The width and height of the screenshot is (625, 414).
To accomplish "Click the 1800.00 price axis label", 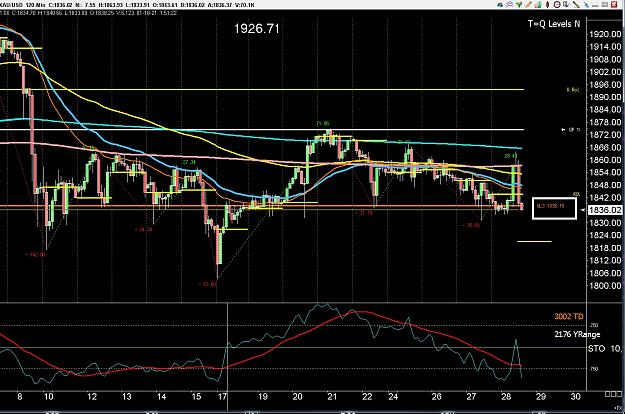I will coord(605,286).
